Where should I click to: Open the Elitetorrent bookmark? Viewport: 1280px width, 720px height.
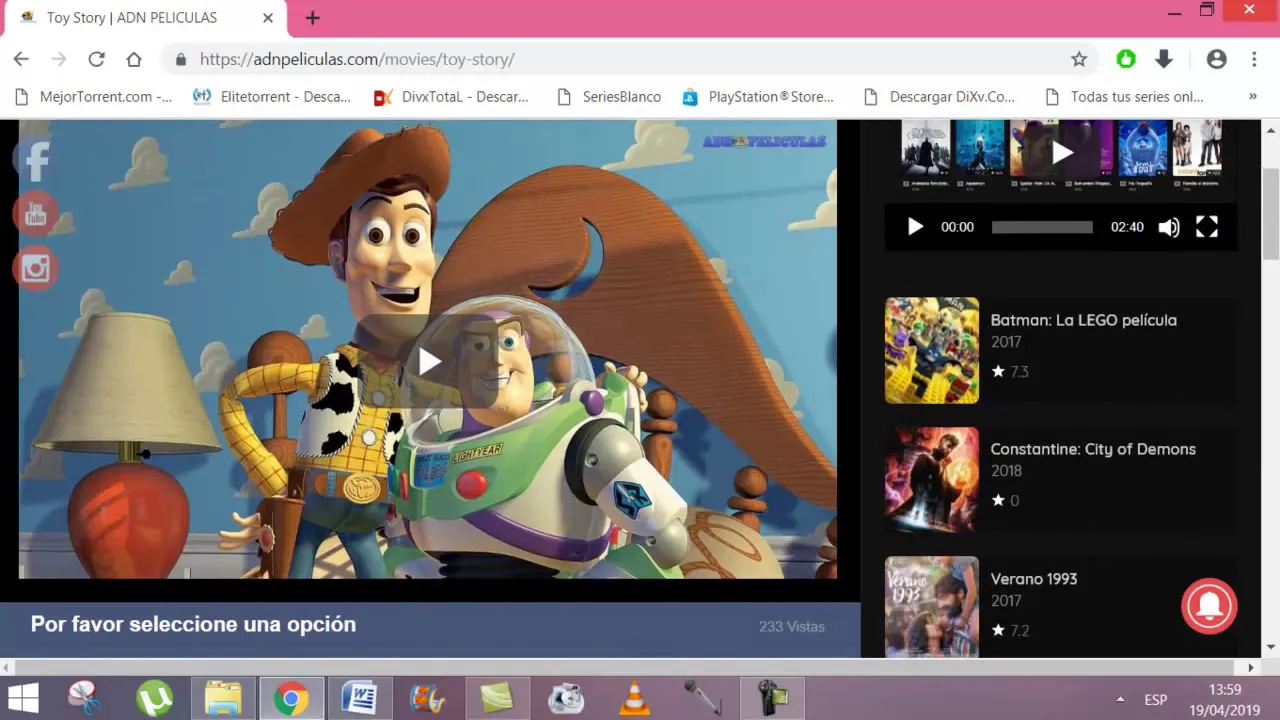tap(272, 97)
